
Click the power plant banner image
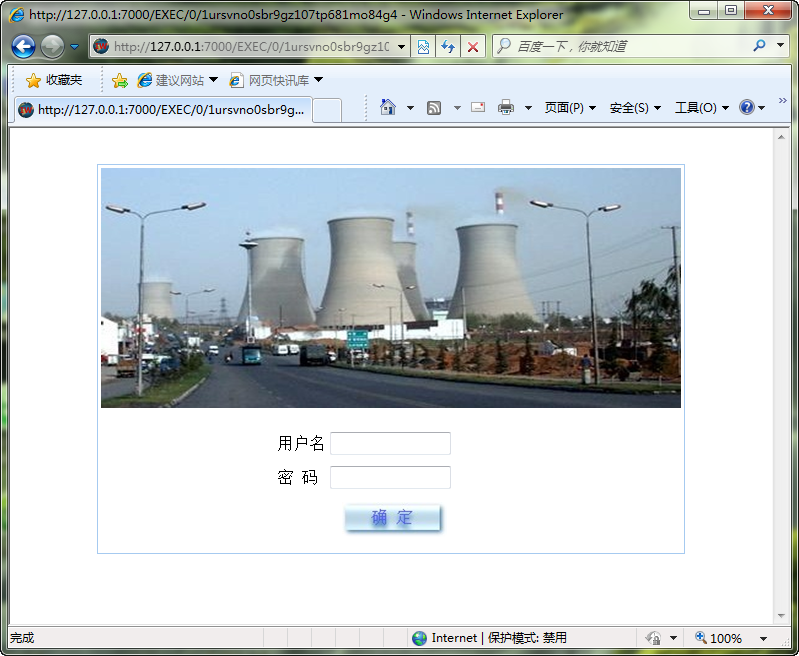[x=391, y=288]
